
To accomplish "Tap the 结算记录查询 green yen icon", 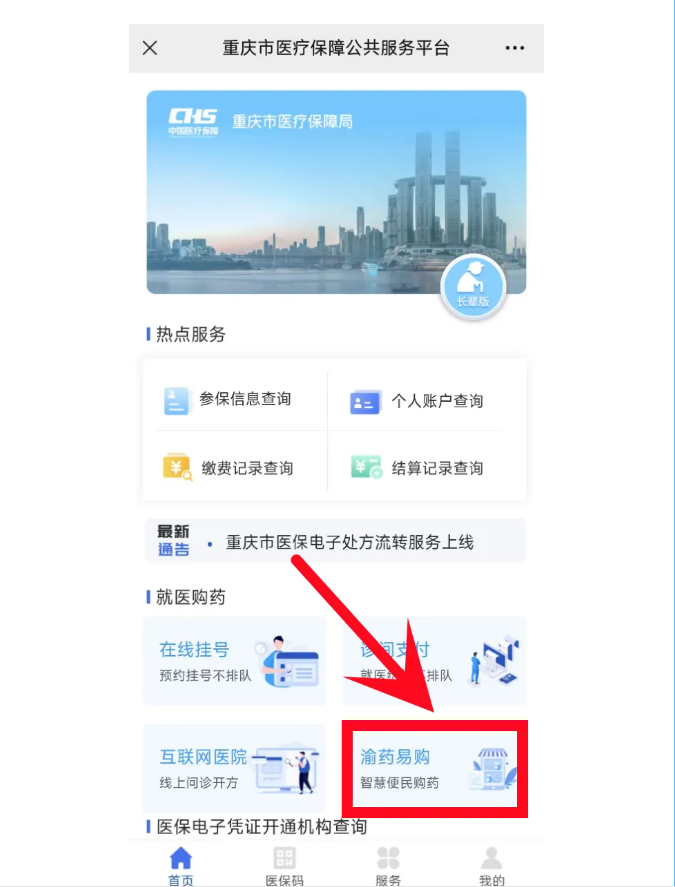I will (366, 467).
